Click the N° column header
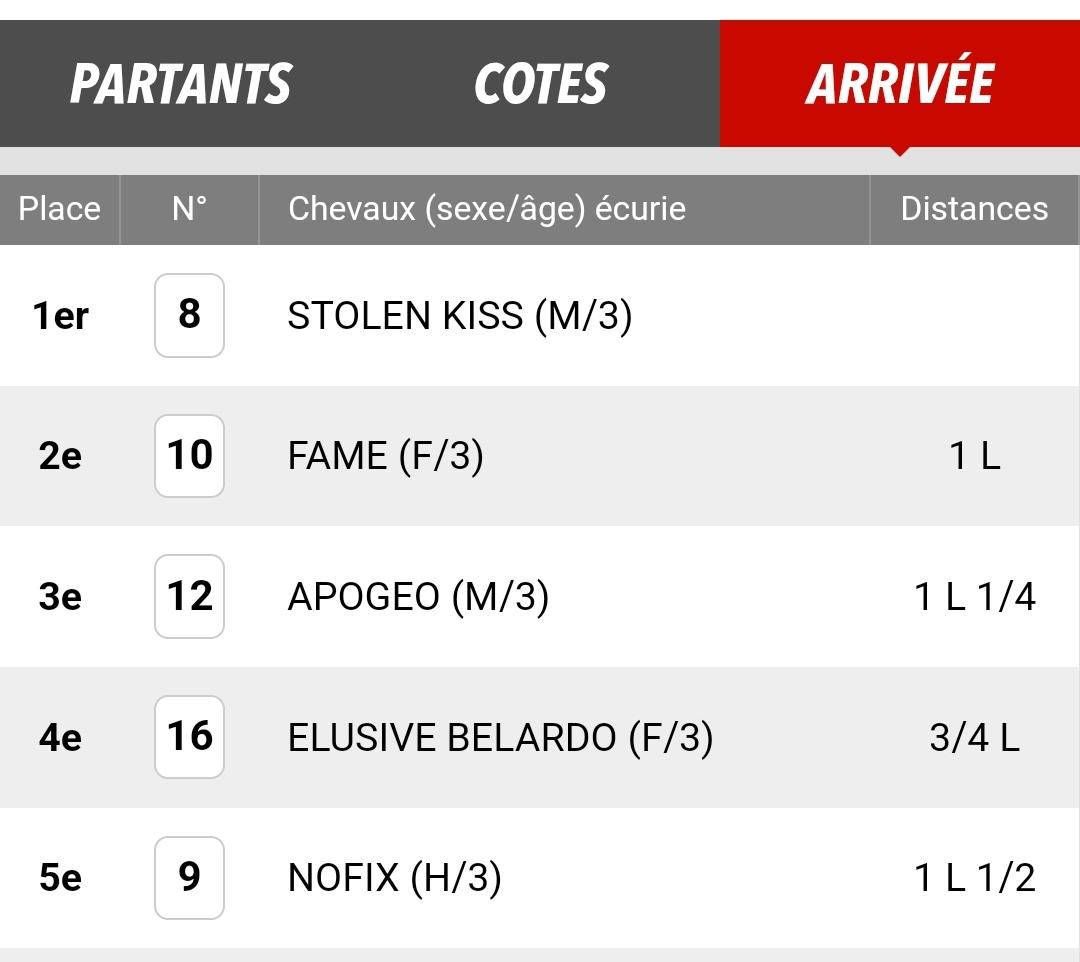1080x962 pixels. point(189,209)
